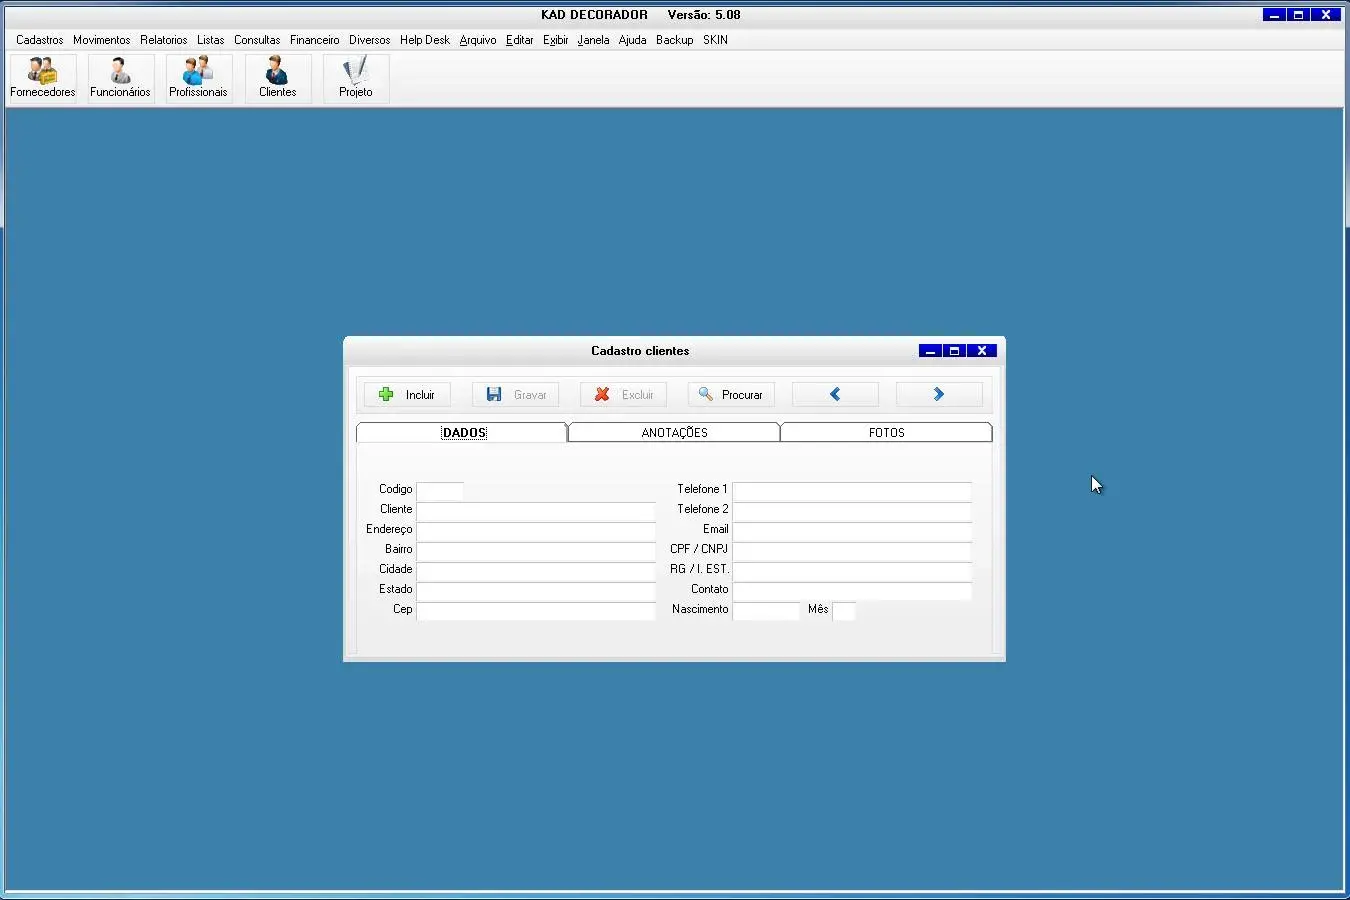Focus the Cliente name input field
1350x900 pixels.
click(x=536, y=510)
